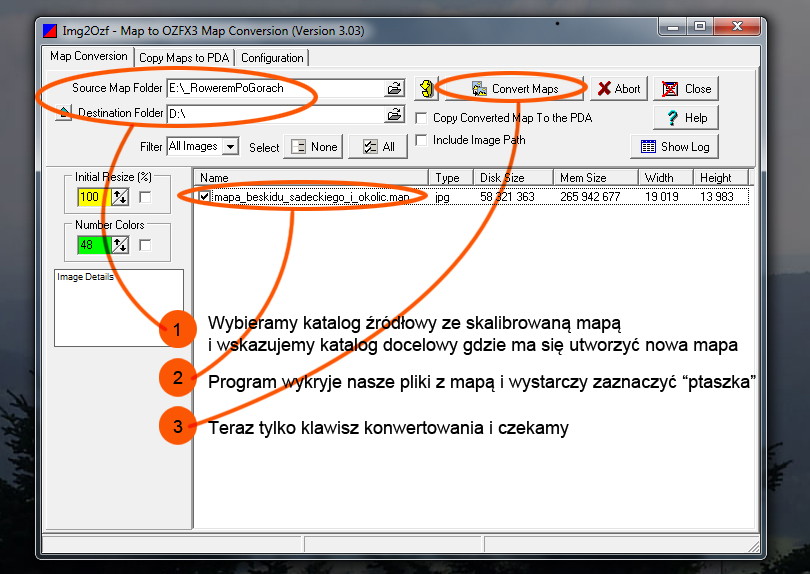
Task: Click the Source Map Folder path field
Action: 276,88
